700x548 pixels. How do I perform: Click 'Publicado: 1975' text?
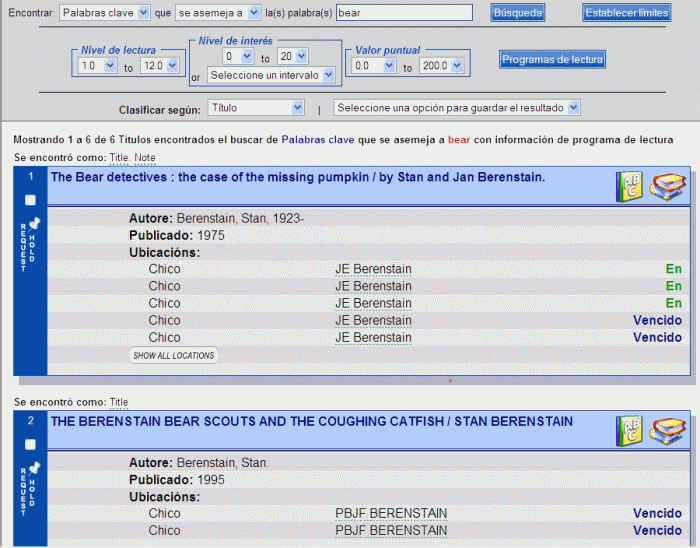coord(177,235)
